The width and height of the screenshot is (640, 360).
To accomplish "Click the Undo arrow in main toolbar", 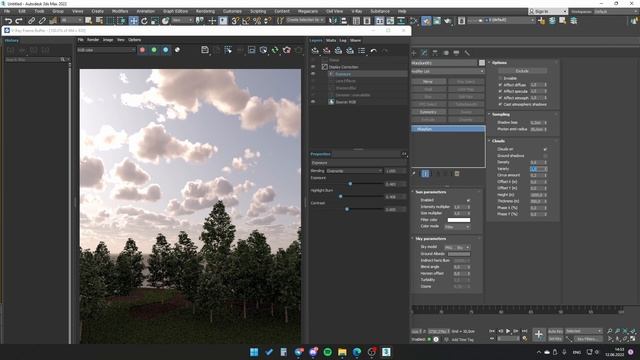I will coord(8,21).
